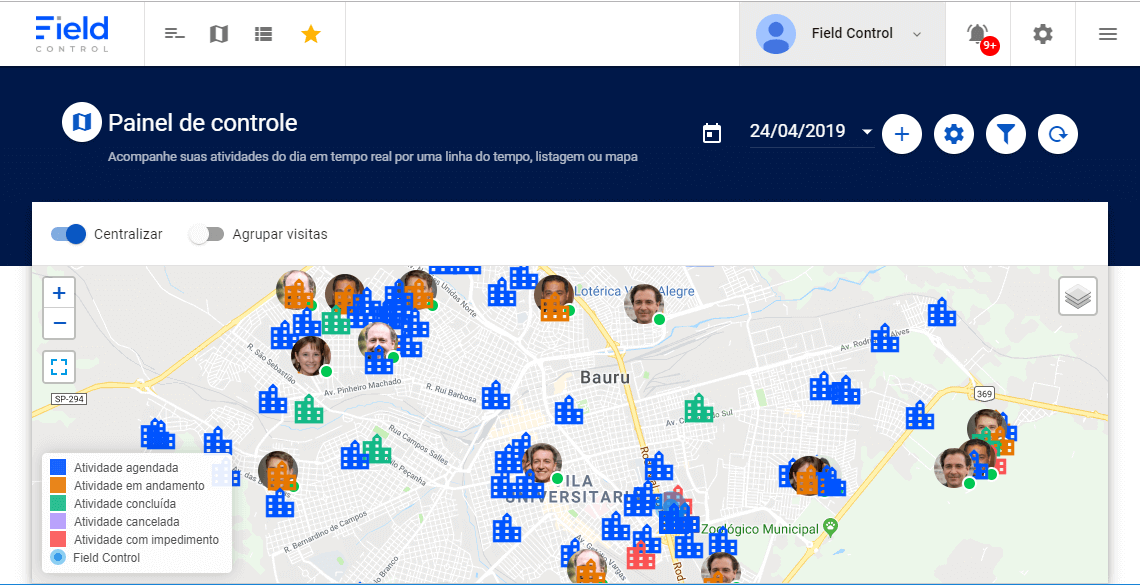Click the 369 highway shield
The height and width of the screenshot is (585, 1140).
tap(984, 393)
